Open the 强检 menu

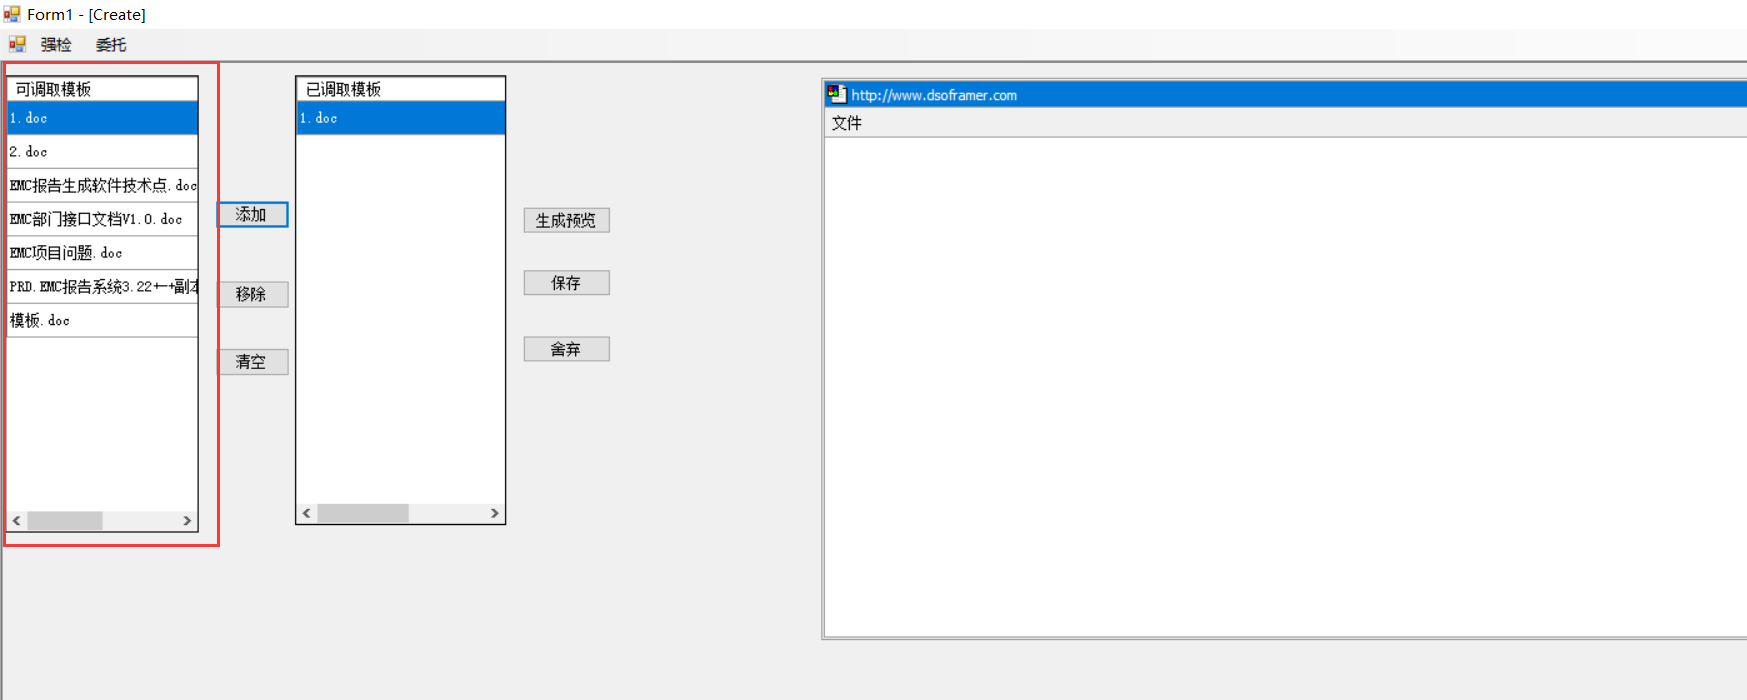[x=56, y=44]
